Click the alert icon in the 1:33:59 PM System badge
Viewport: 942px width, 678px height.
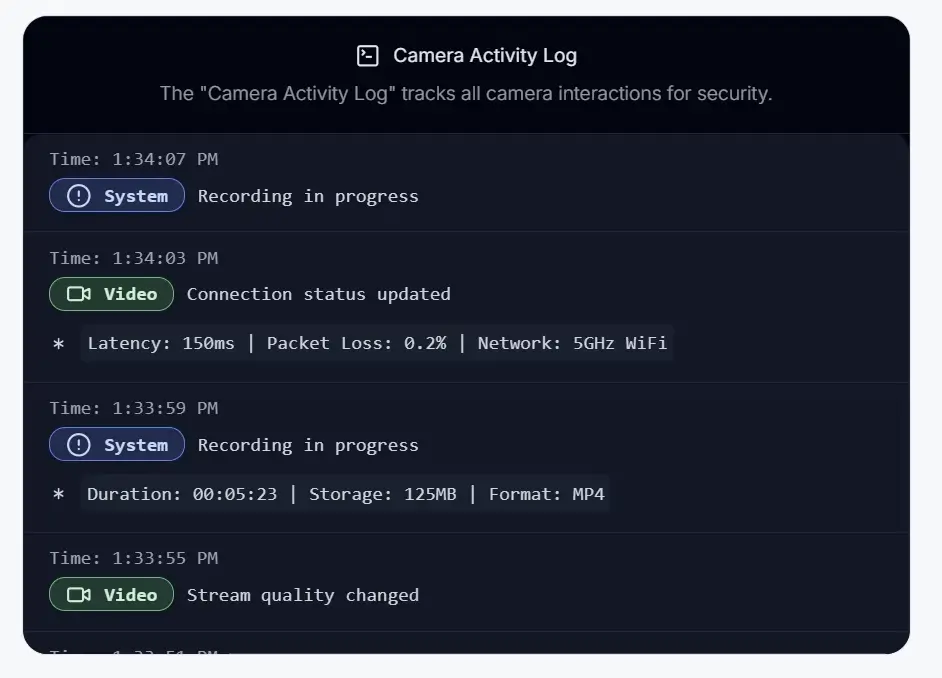(x=78, y=445)
